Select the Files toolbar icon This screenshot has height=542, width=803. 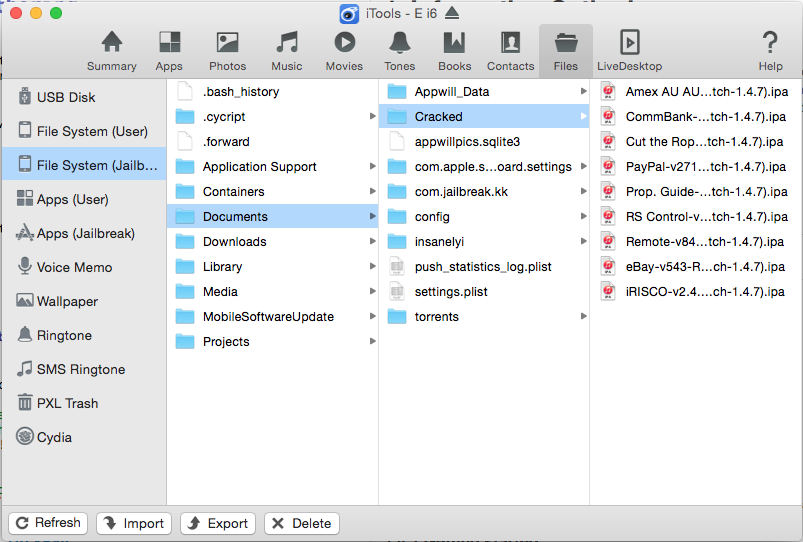click(566, 51)
